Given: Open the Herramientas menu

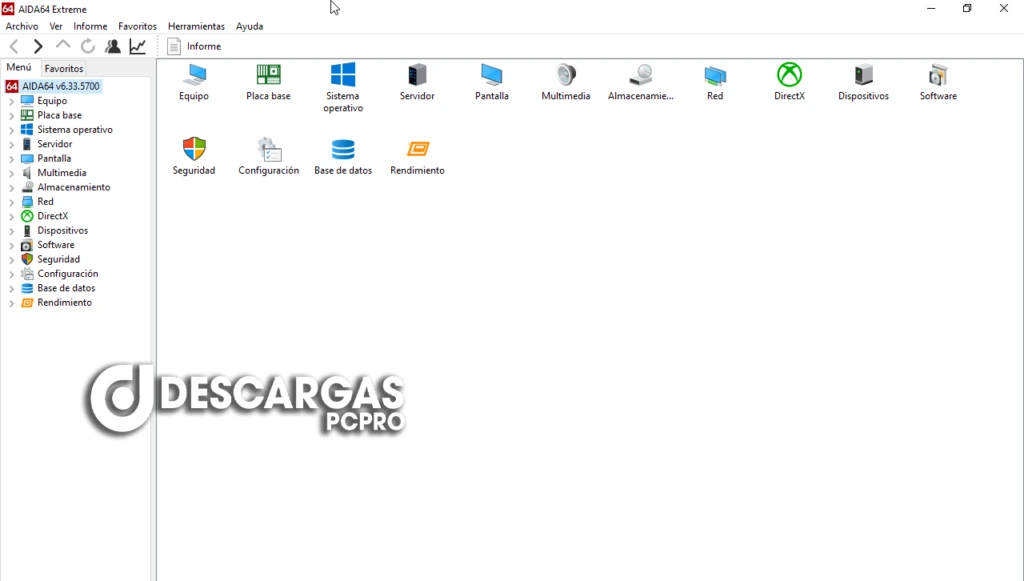Looking at the screenshot, I should pos(196,26).
